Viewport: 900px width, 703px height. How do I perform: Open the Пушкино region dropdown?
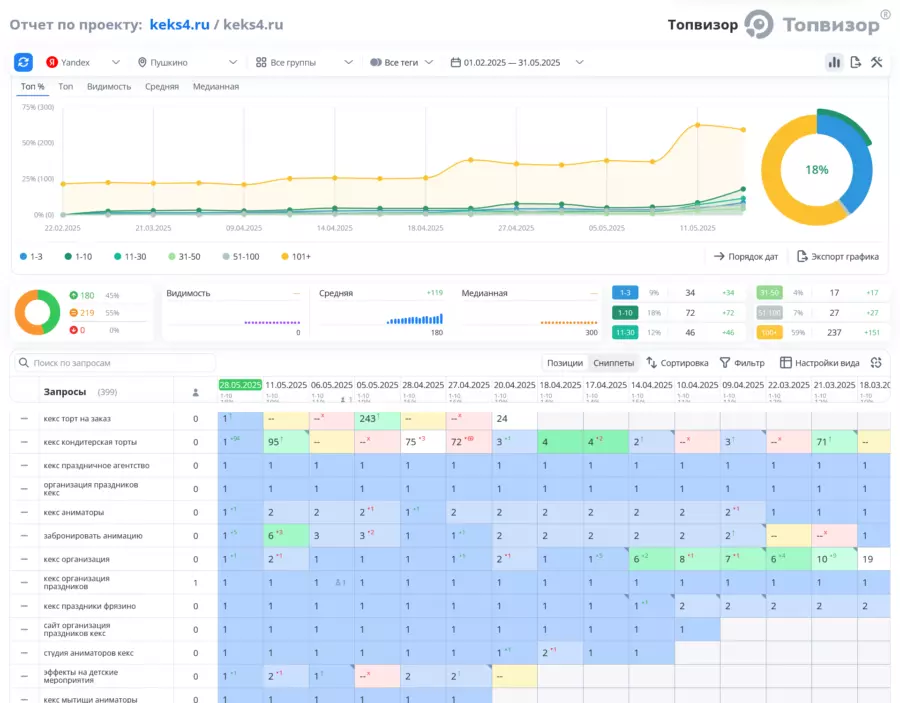(x=187, y=62)
